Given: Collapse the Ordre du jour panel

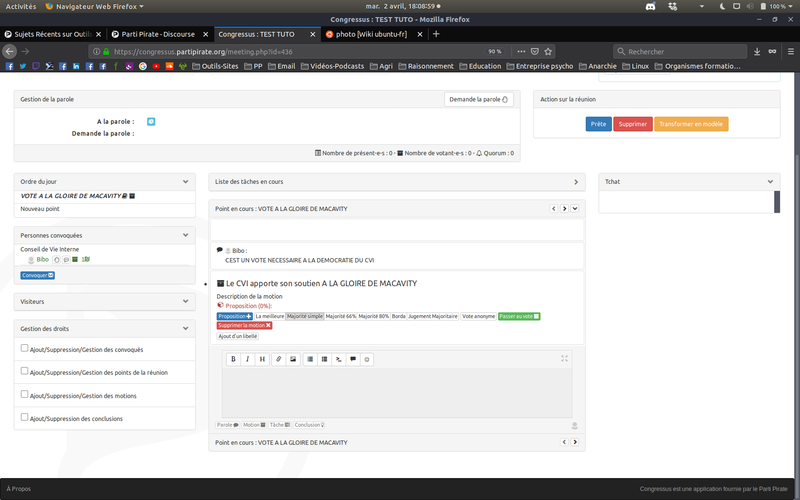Looking at the screenshot, I should point(186,181).
